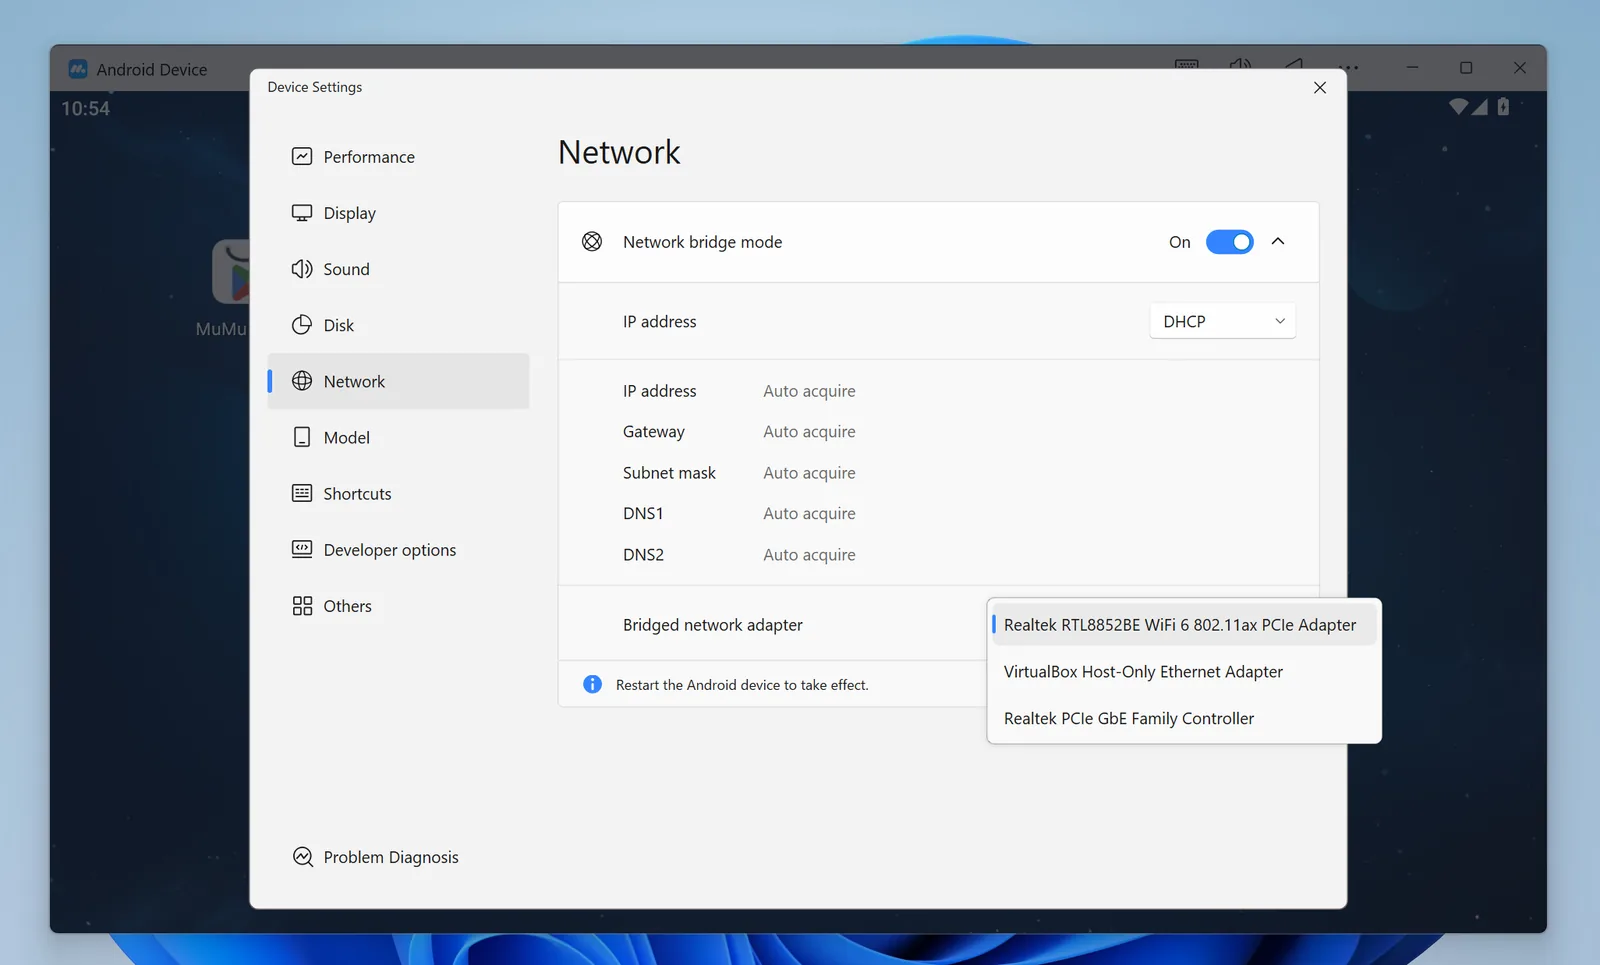1600x965 pixels.
Task: Click the blue info icon beside restart notice
Action: click(592, 684)
